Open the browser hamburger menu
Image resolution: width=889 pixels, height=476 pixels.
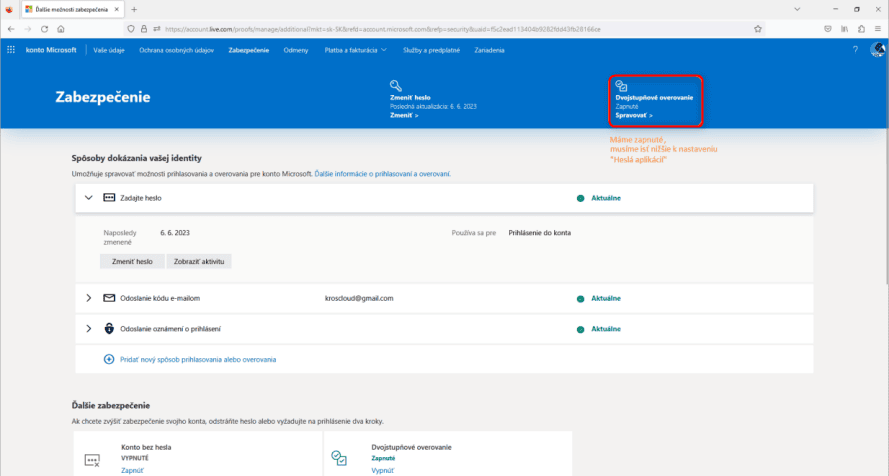[877, 29]
